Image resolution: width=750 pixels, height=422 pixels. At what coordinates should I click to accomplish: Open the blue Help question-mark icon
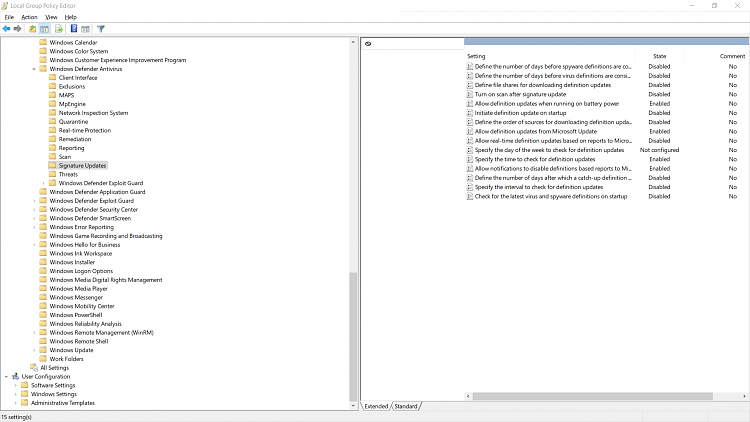tap(74, 29)
